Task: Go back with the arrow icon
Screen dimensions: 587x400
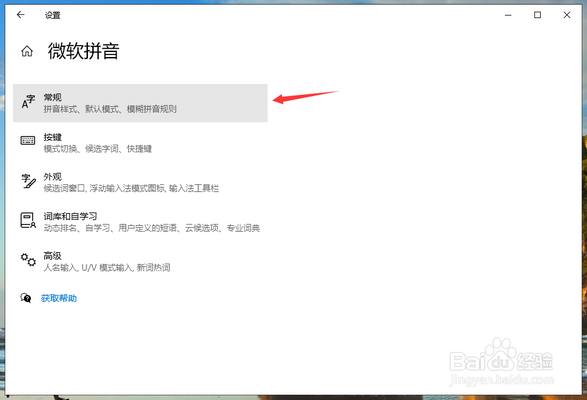Action: [21, 15]
